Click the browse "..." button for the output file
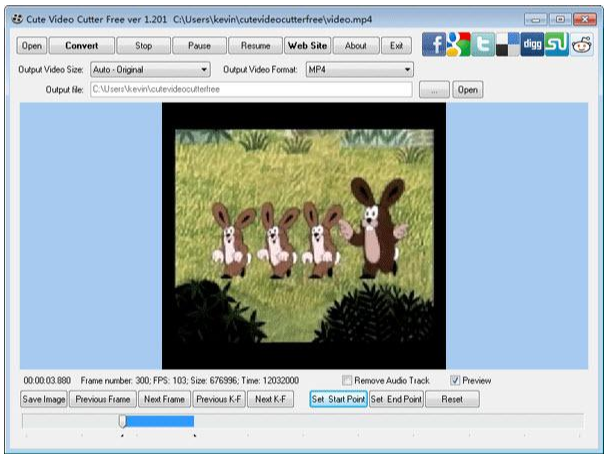 point(433,90)
